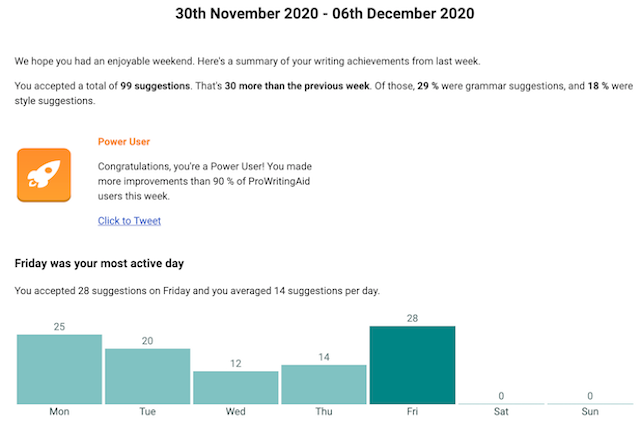Click the orange rocket Power User icon
640x427 pixels.
pyautogui.click(x=44, y=175)
